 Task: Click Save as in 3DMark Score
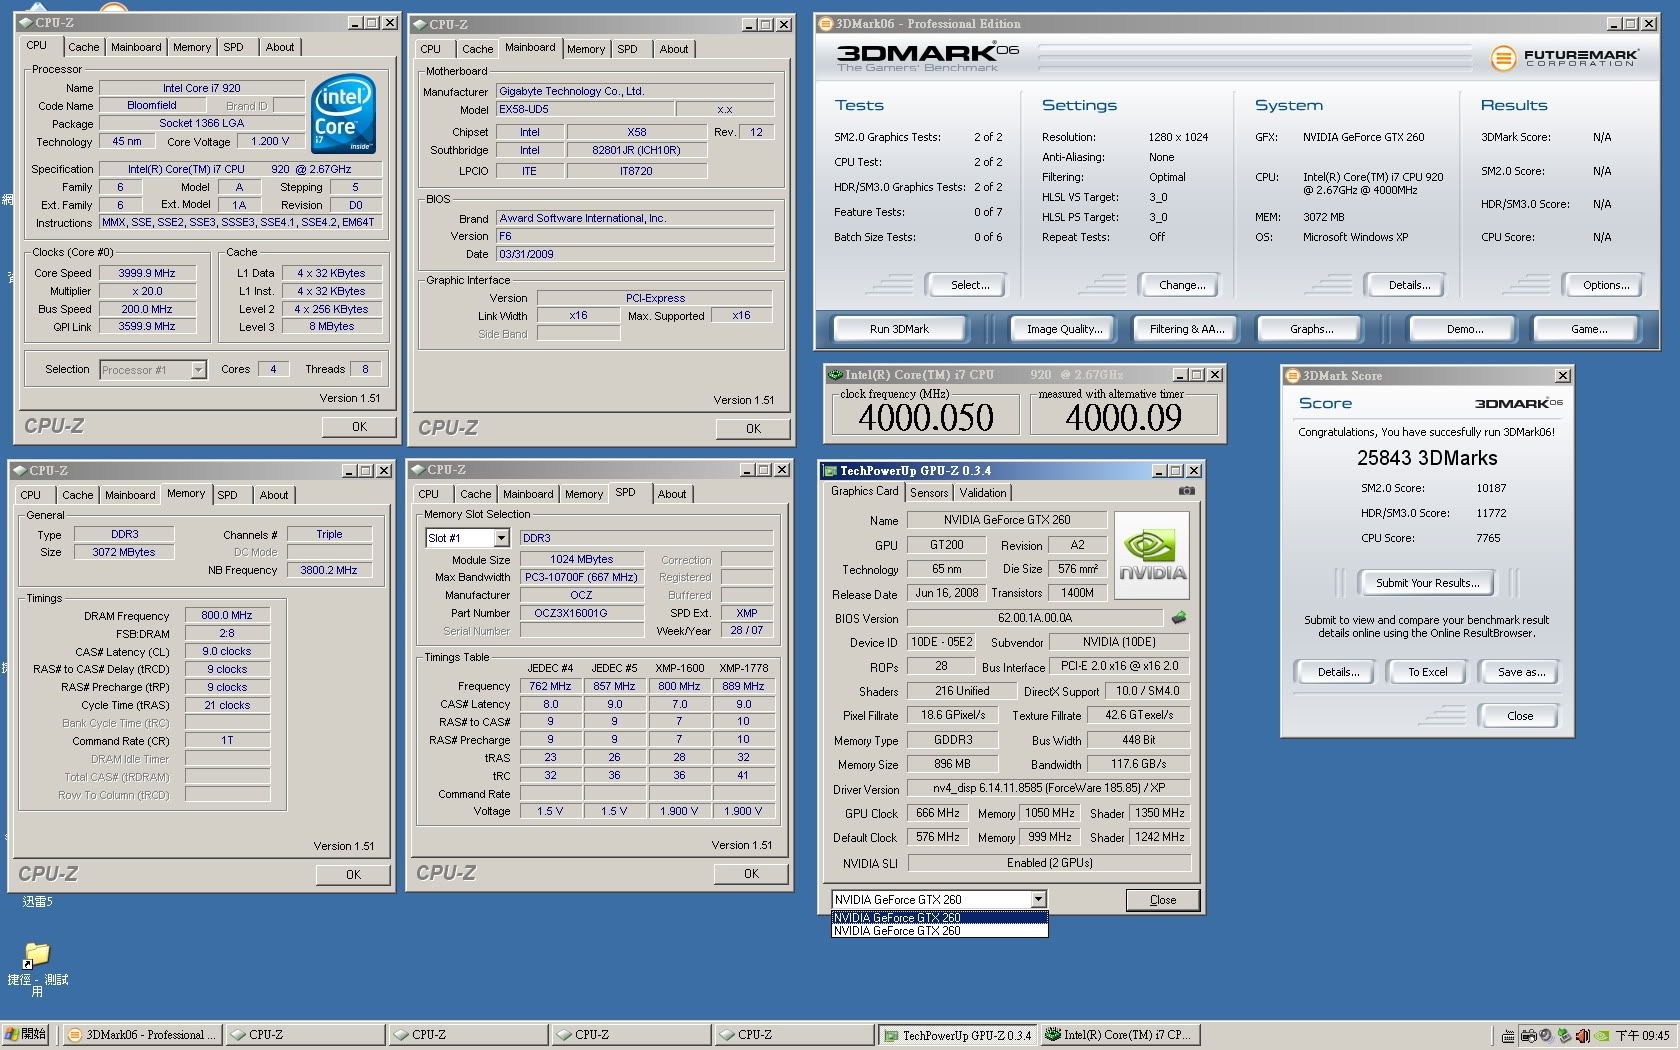point(1521,672)
